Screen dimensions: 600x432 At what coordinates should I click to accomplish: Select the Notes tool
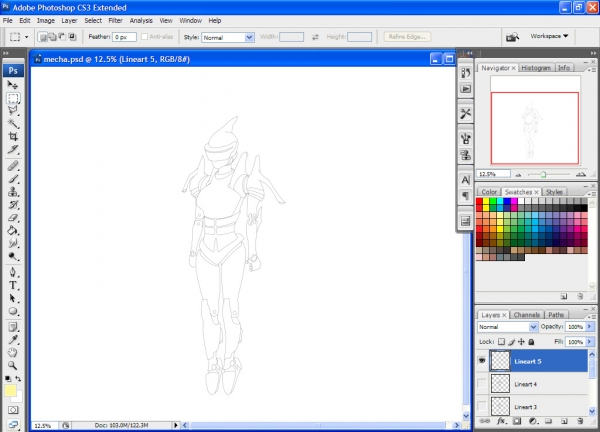coord(13,327)
